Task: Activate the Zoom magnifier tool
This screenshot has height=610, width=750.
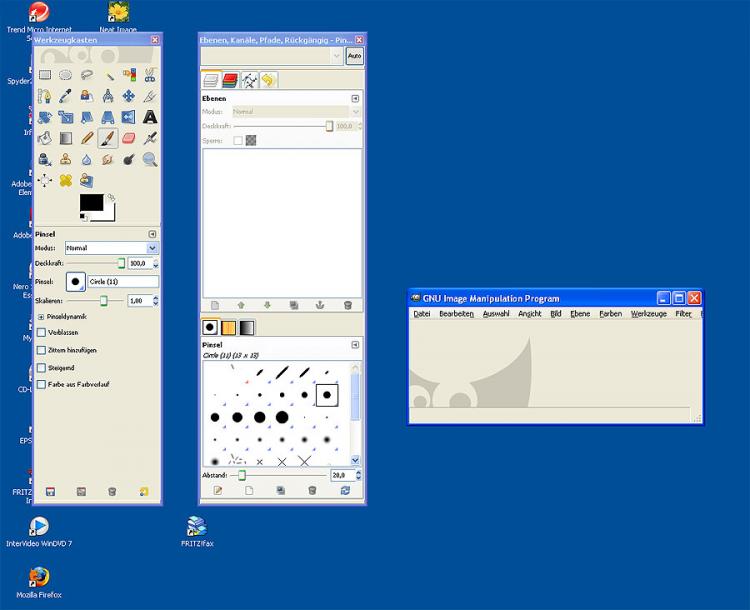Action: (150, 159)
